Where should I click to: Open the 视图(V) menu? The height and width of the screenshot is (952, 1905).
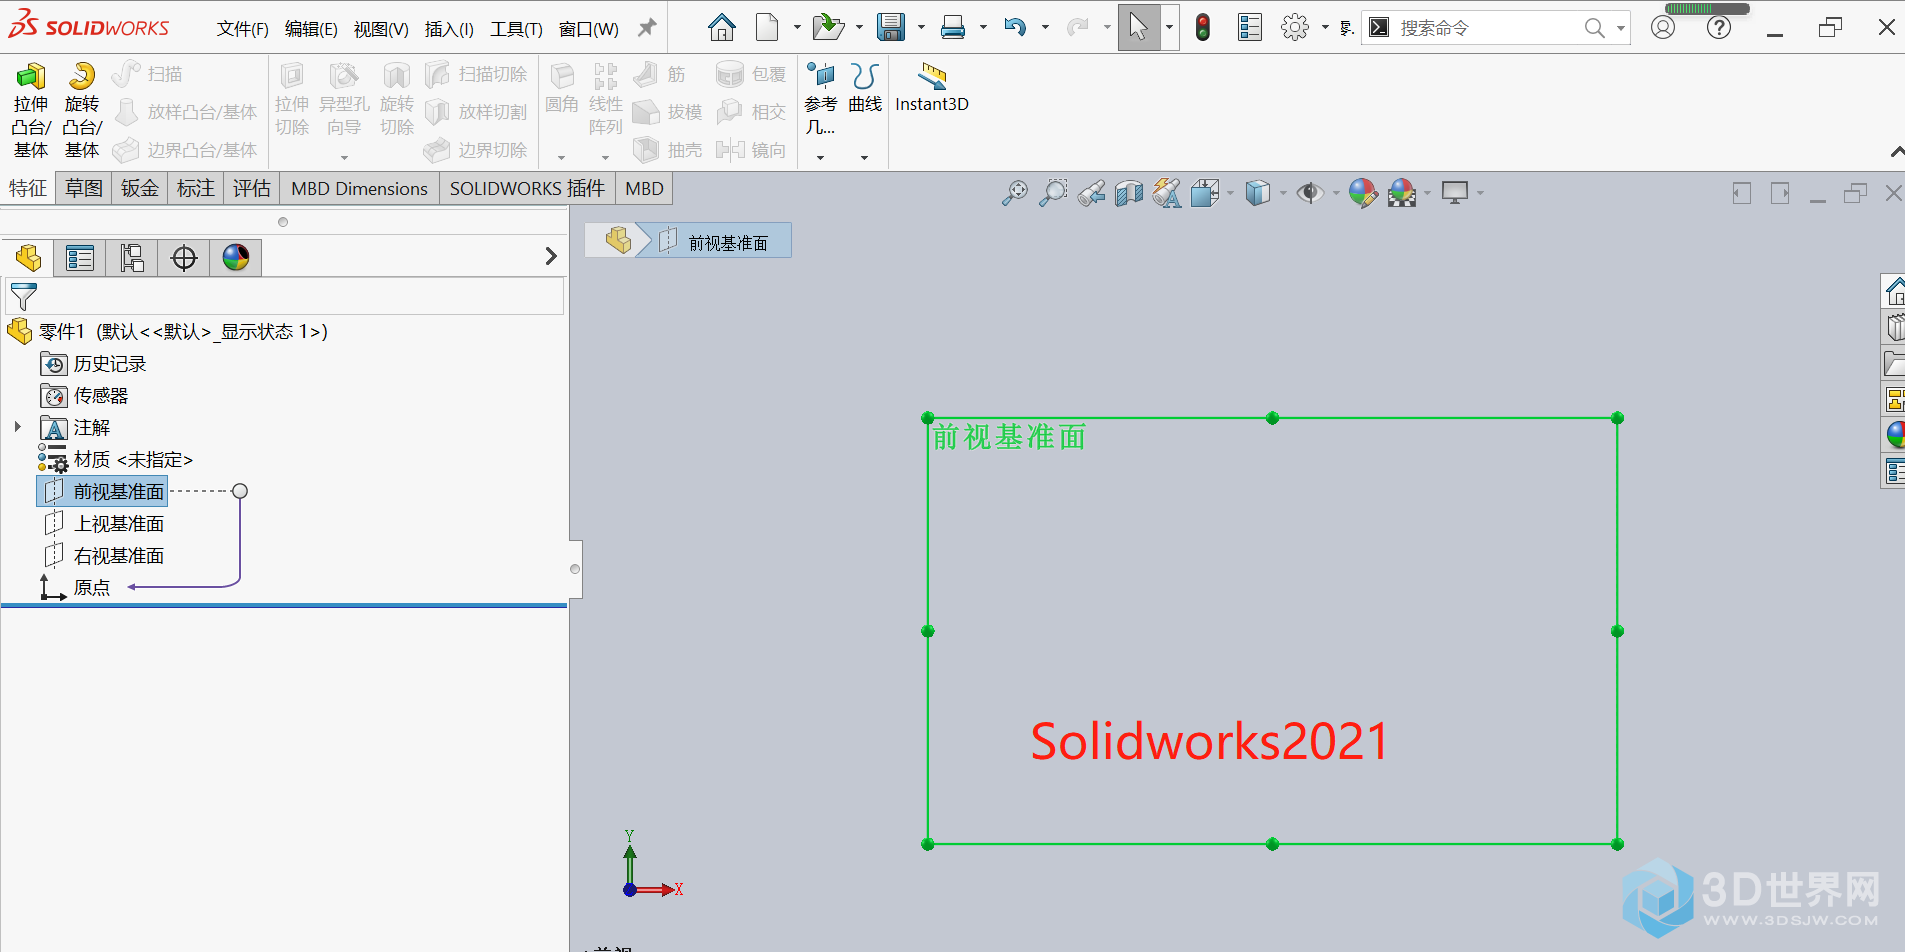pyautogui.click(x=381, y=29)
